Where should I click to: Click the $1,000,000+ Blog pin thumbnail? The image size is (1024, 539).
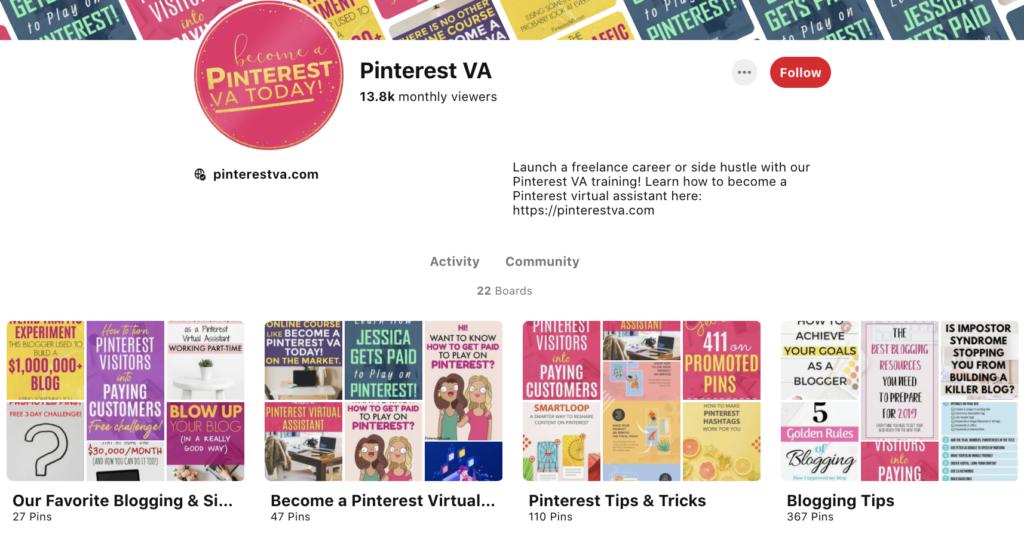click(46, 360)
